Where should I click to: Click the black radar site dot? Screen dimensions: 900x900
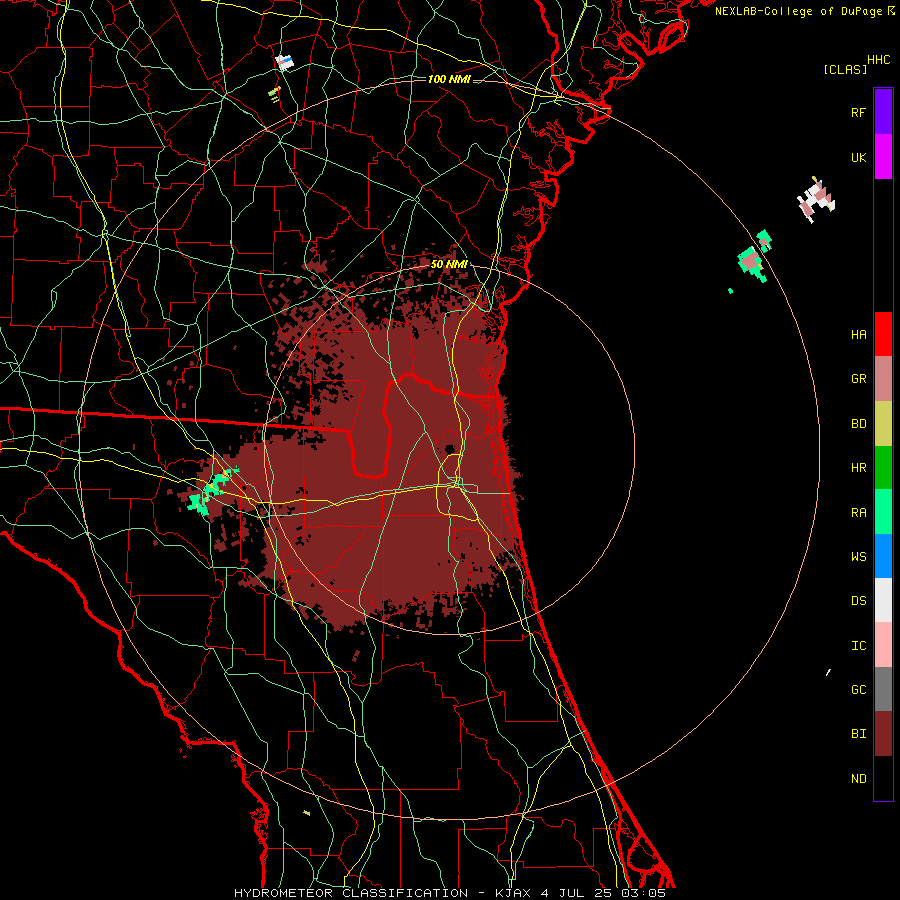[449, 449]
